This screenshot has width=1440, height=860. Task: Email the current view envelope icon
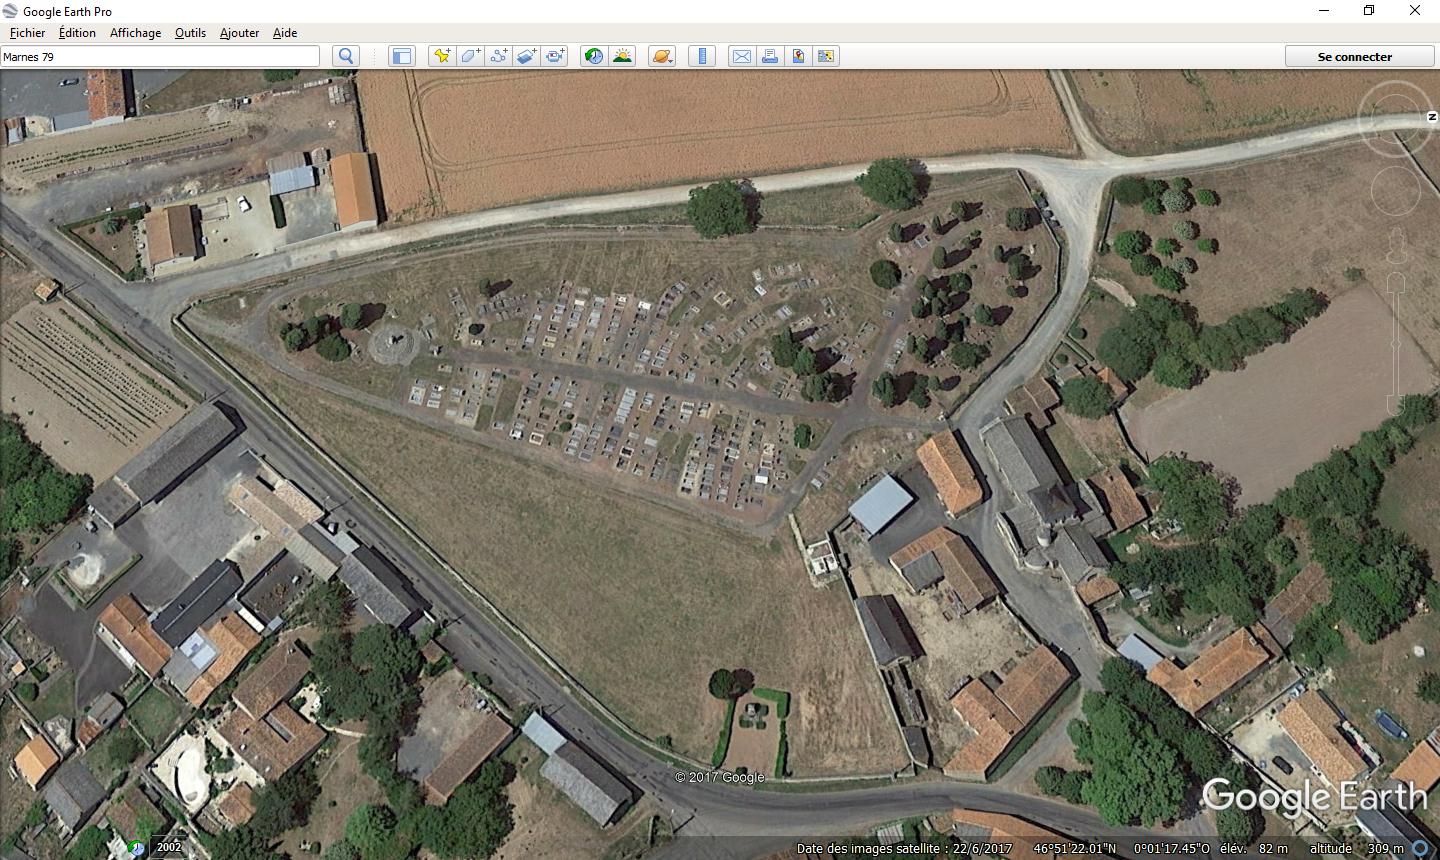[x=742, y=56]
